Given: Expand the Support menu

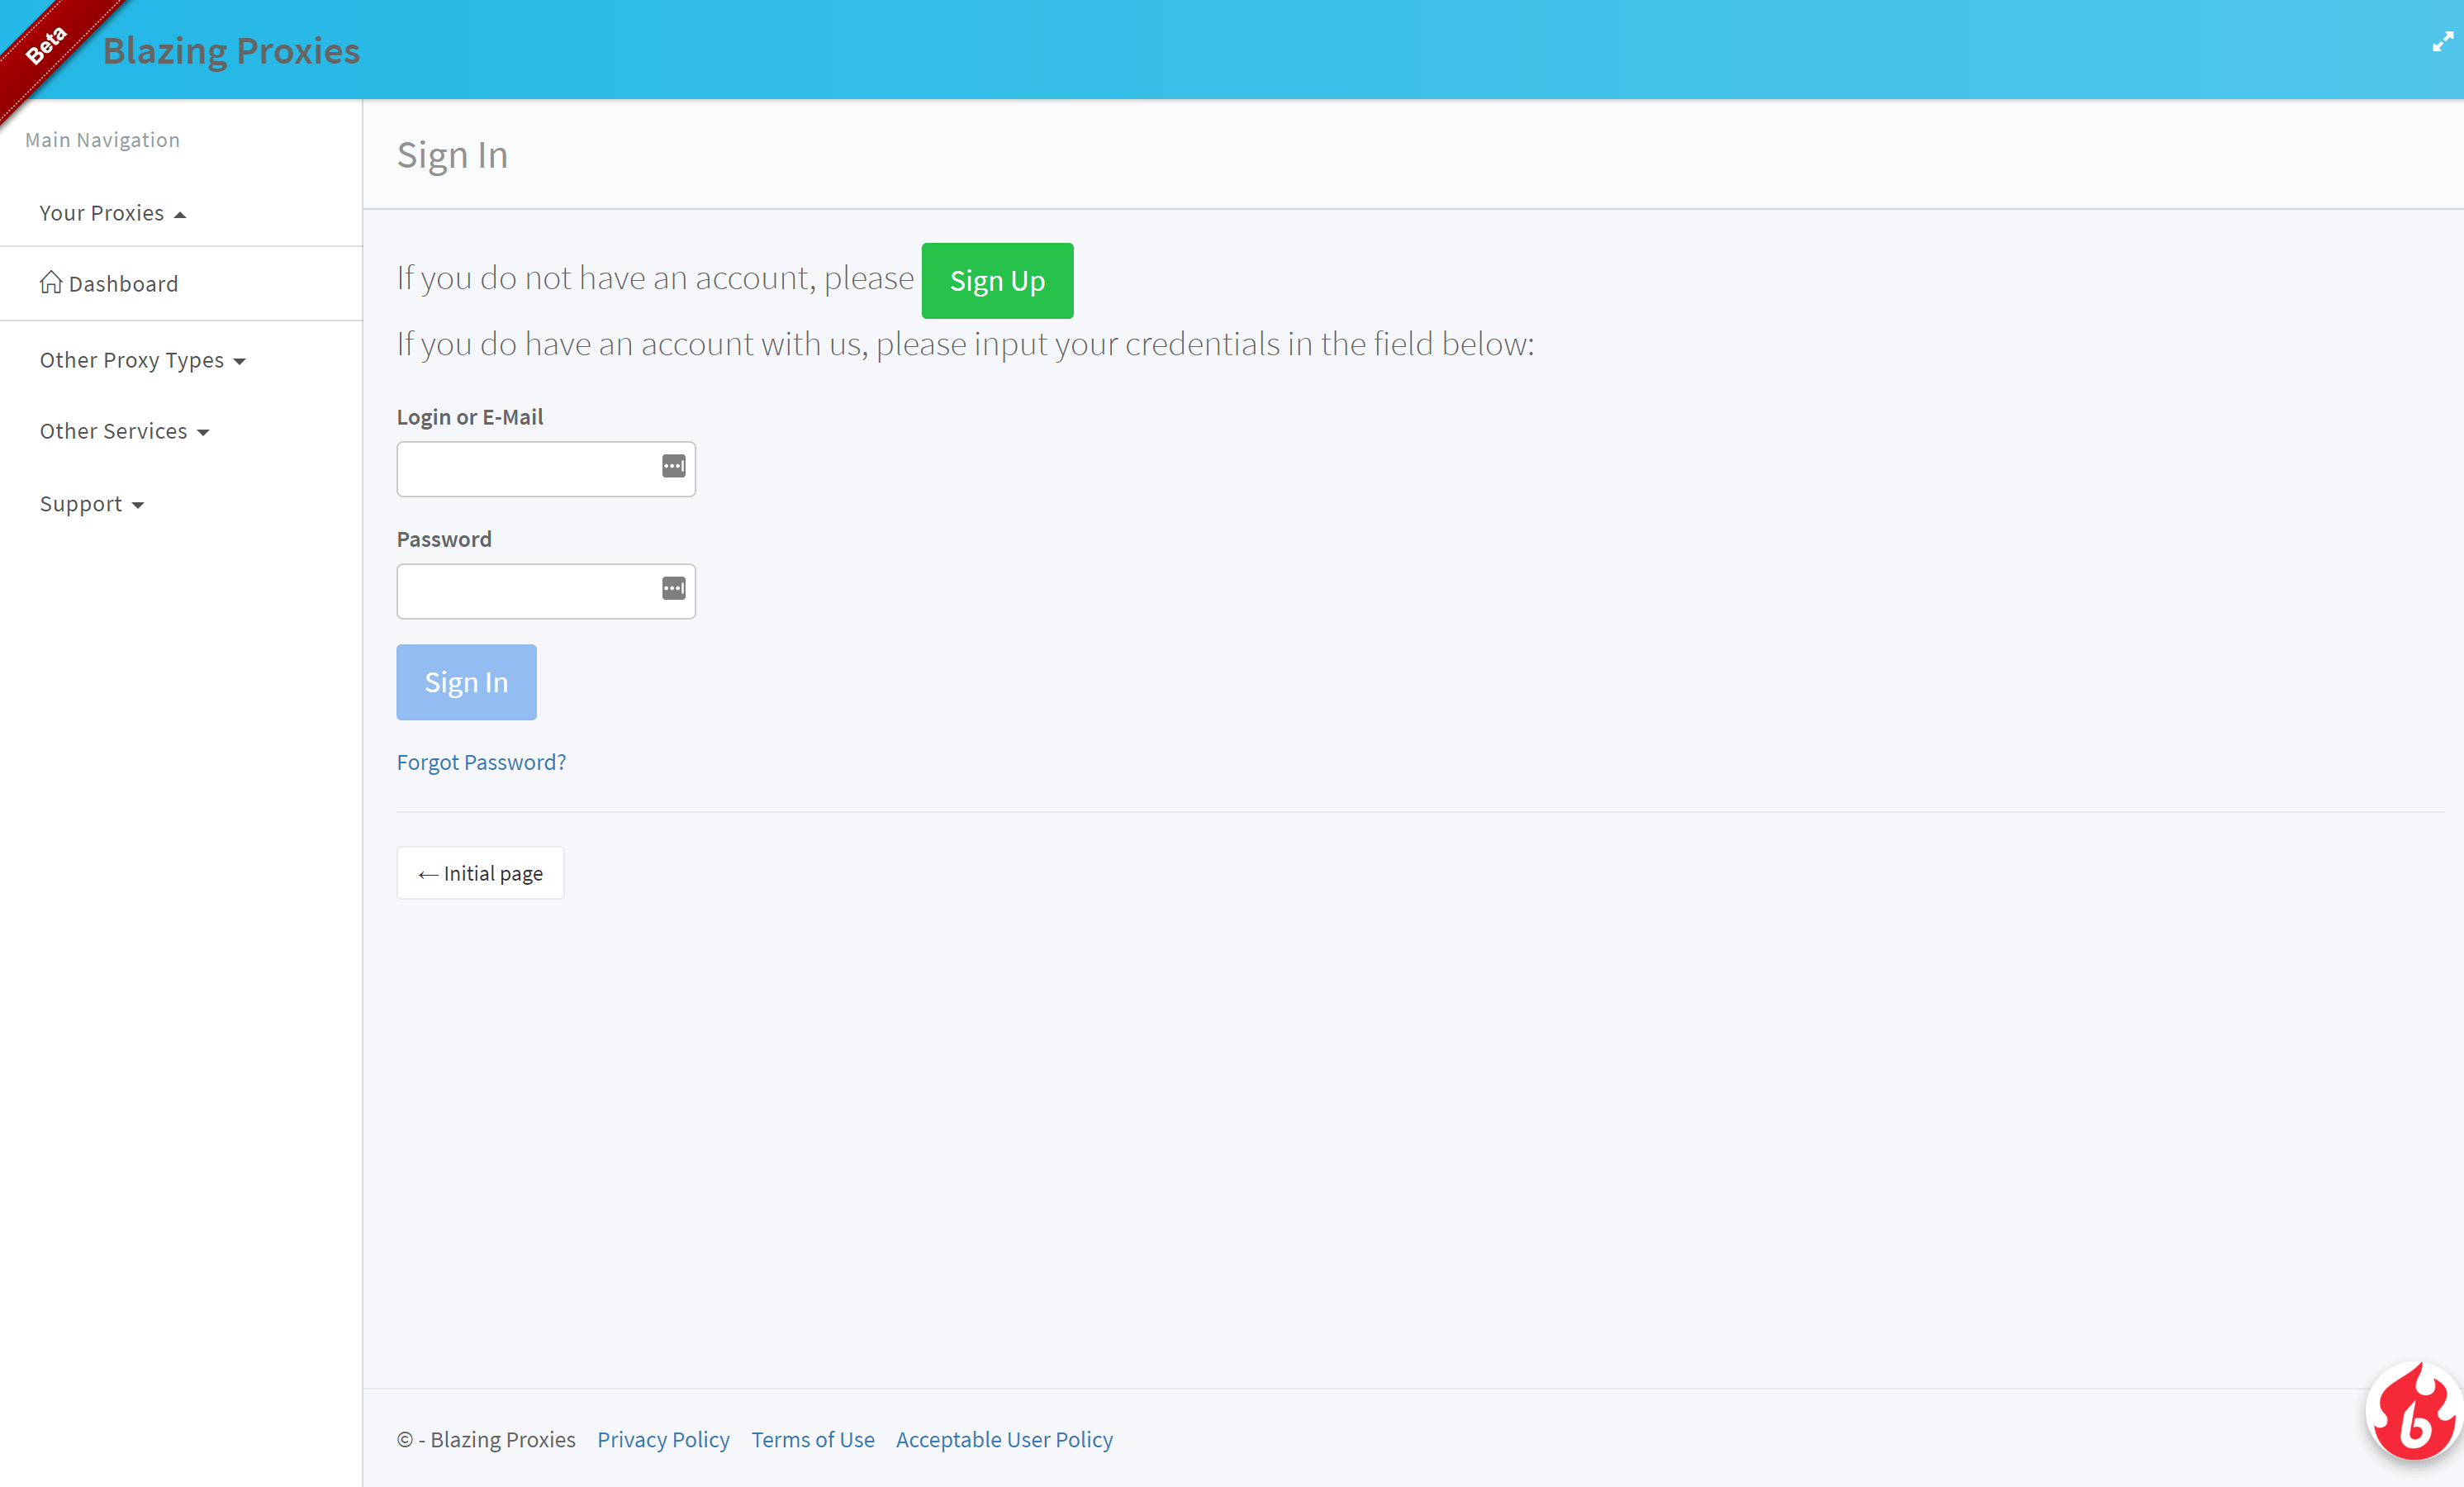Looking at the screenshot, I should [x=92, y=504].
